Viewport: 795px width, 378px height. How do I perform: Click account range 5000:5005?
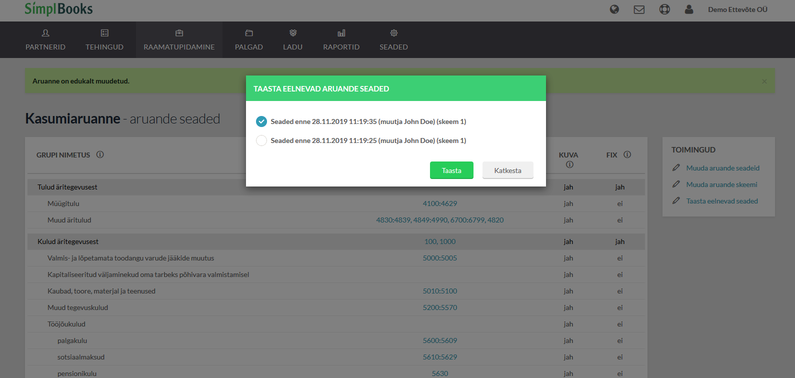pyautogui.click(x=440, y=258)
